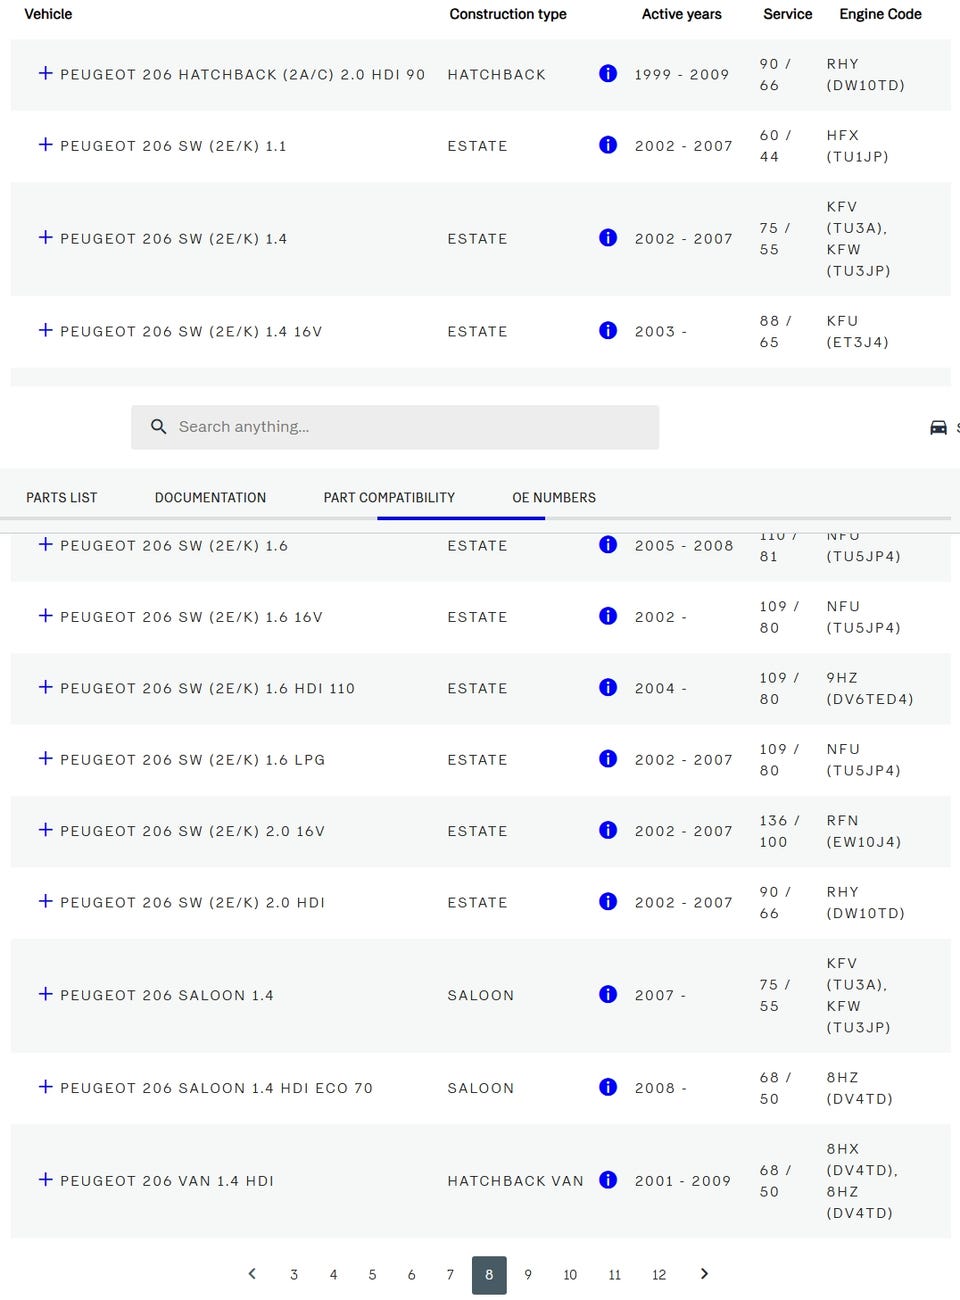Image resolution: width=960 pixels, height=1300 pixels.
Task: Click active years 1999 - 2009
Action: (x=682, y=74)
